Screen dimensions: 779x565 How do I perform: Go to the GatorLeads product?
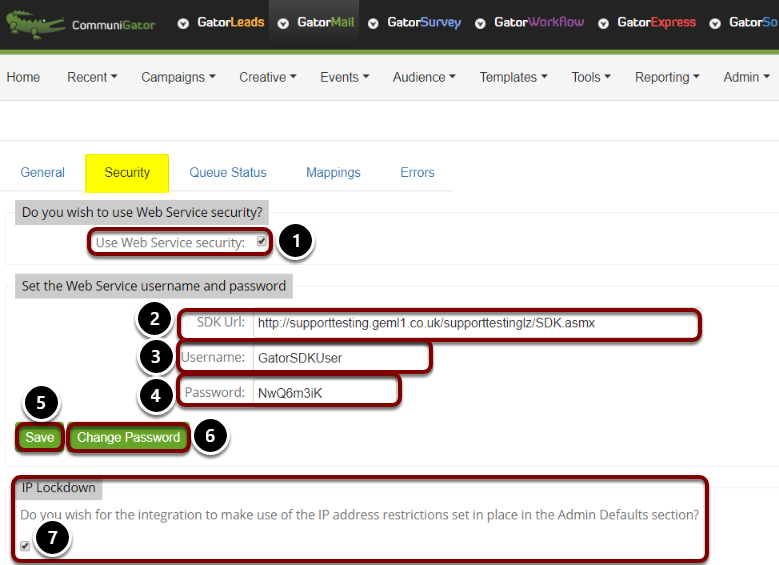coord(231,22)
